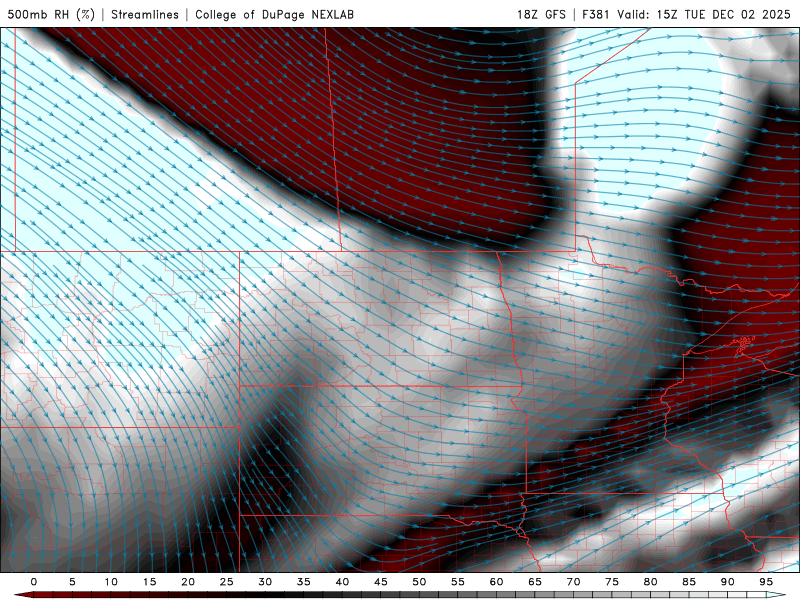
Task: Click the "70" colorbar tick label
Action: click(x=573, y=582)
